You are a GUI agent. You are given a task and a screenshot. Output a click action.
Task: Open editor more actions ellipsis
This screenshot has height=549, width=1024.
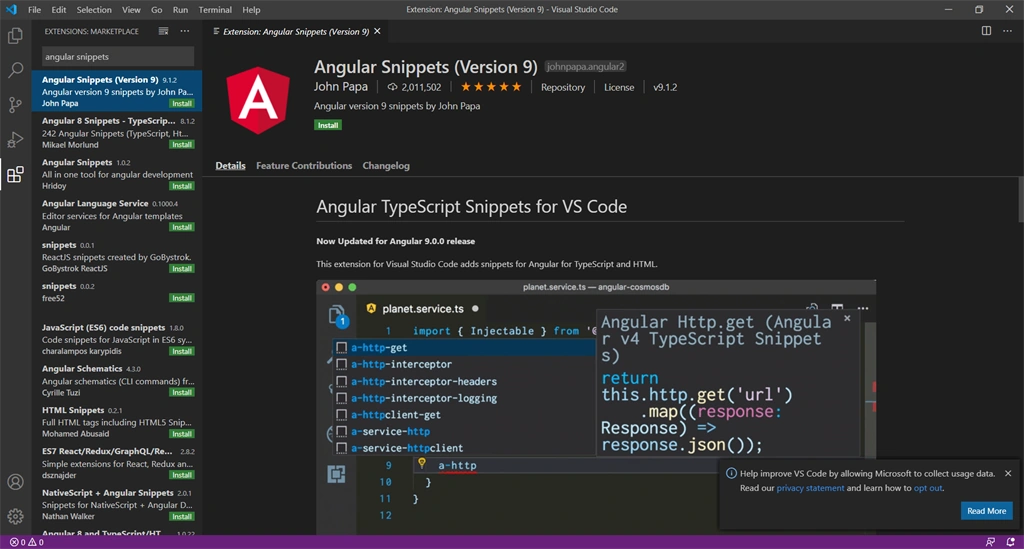pos(1008,31)
